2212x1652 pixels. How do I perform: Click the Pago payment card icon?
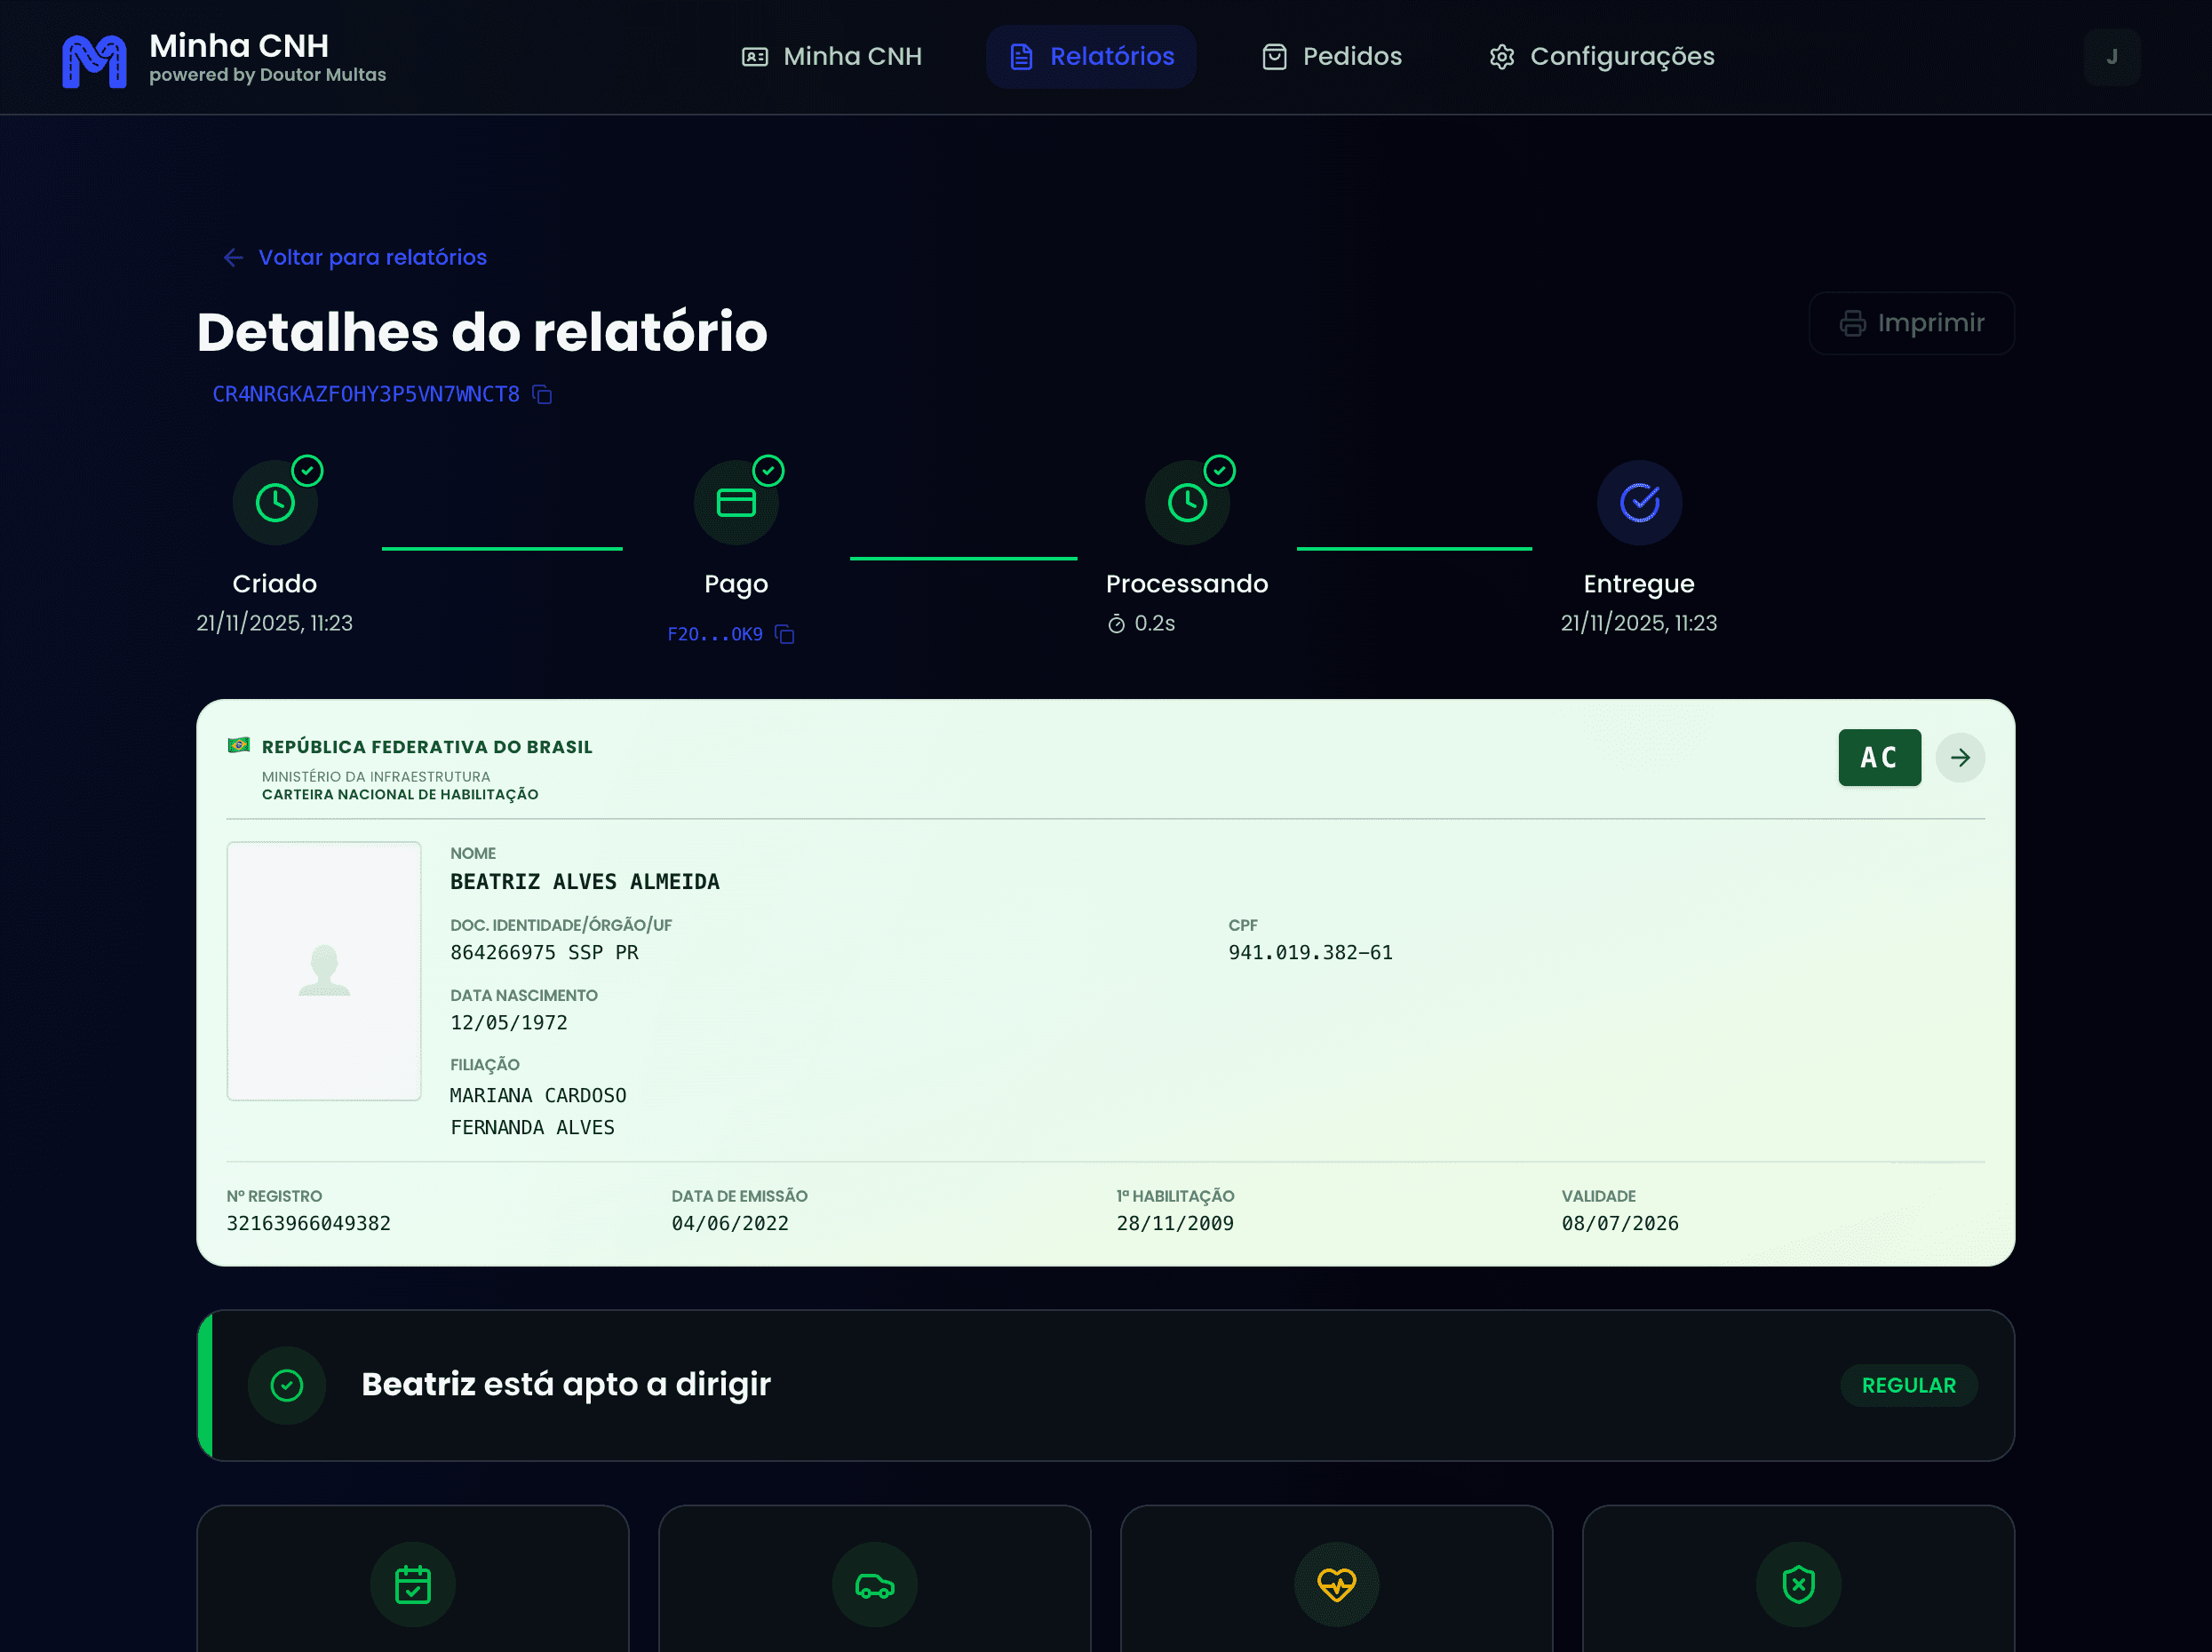click(736, 501)
